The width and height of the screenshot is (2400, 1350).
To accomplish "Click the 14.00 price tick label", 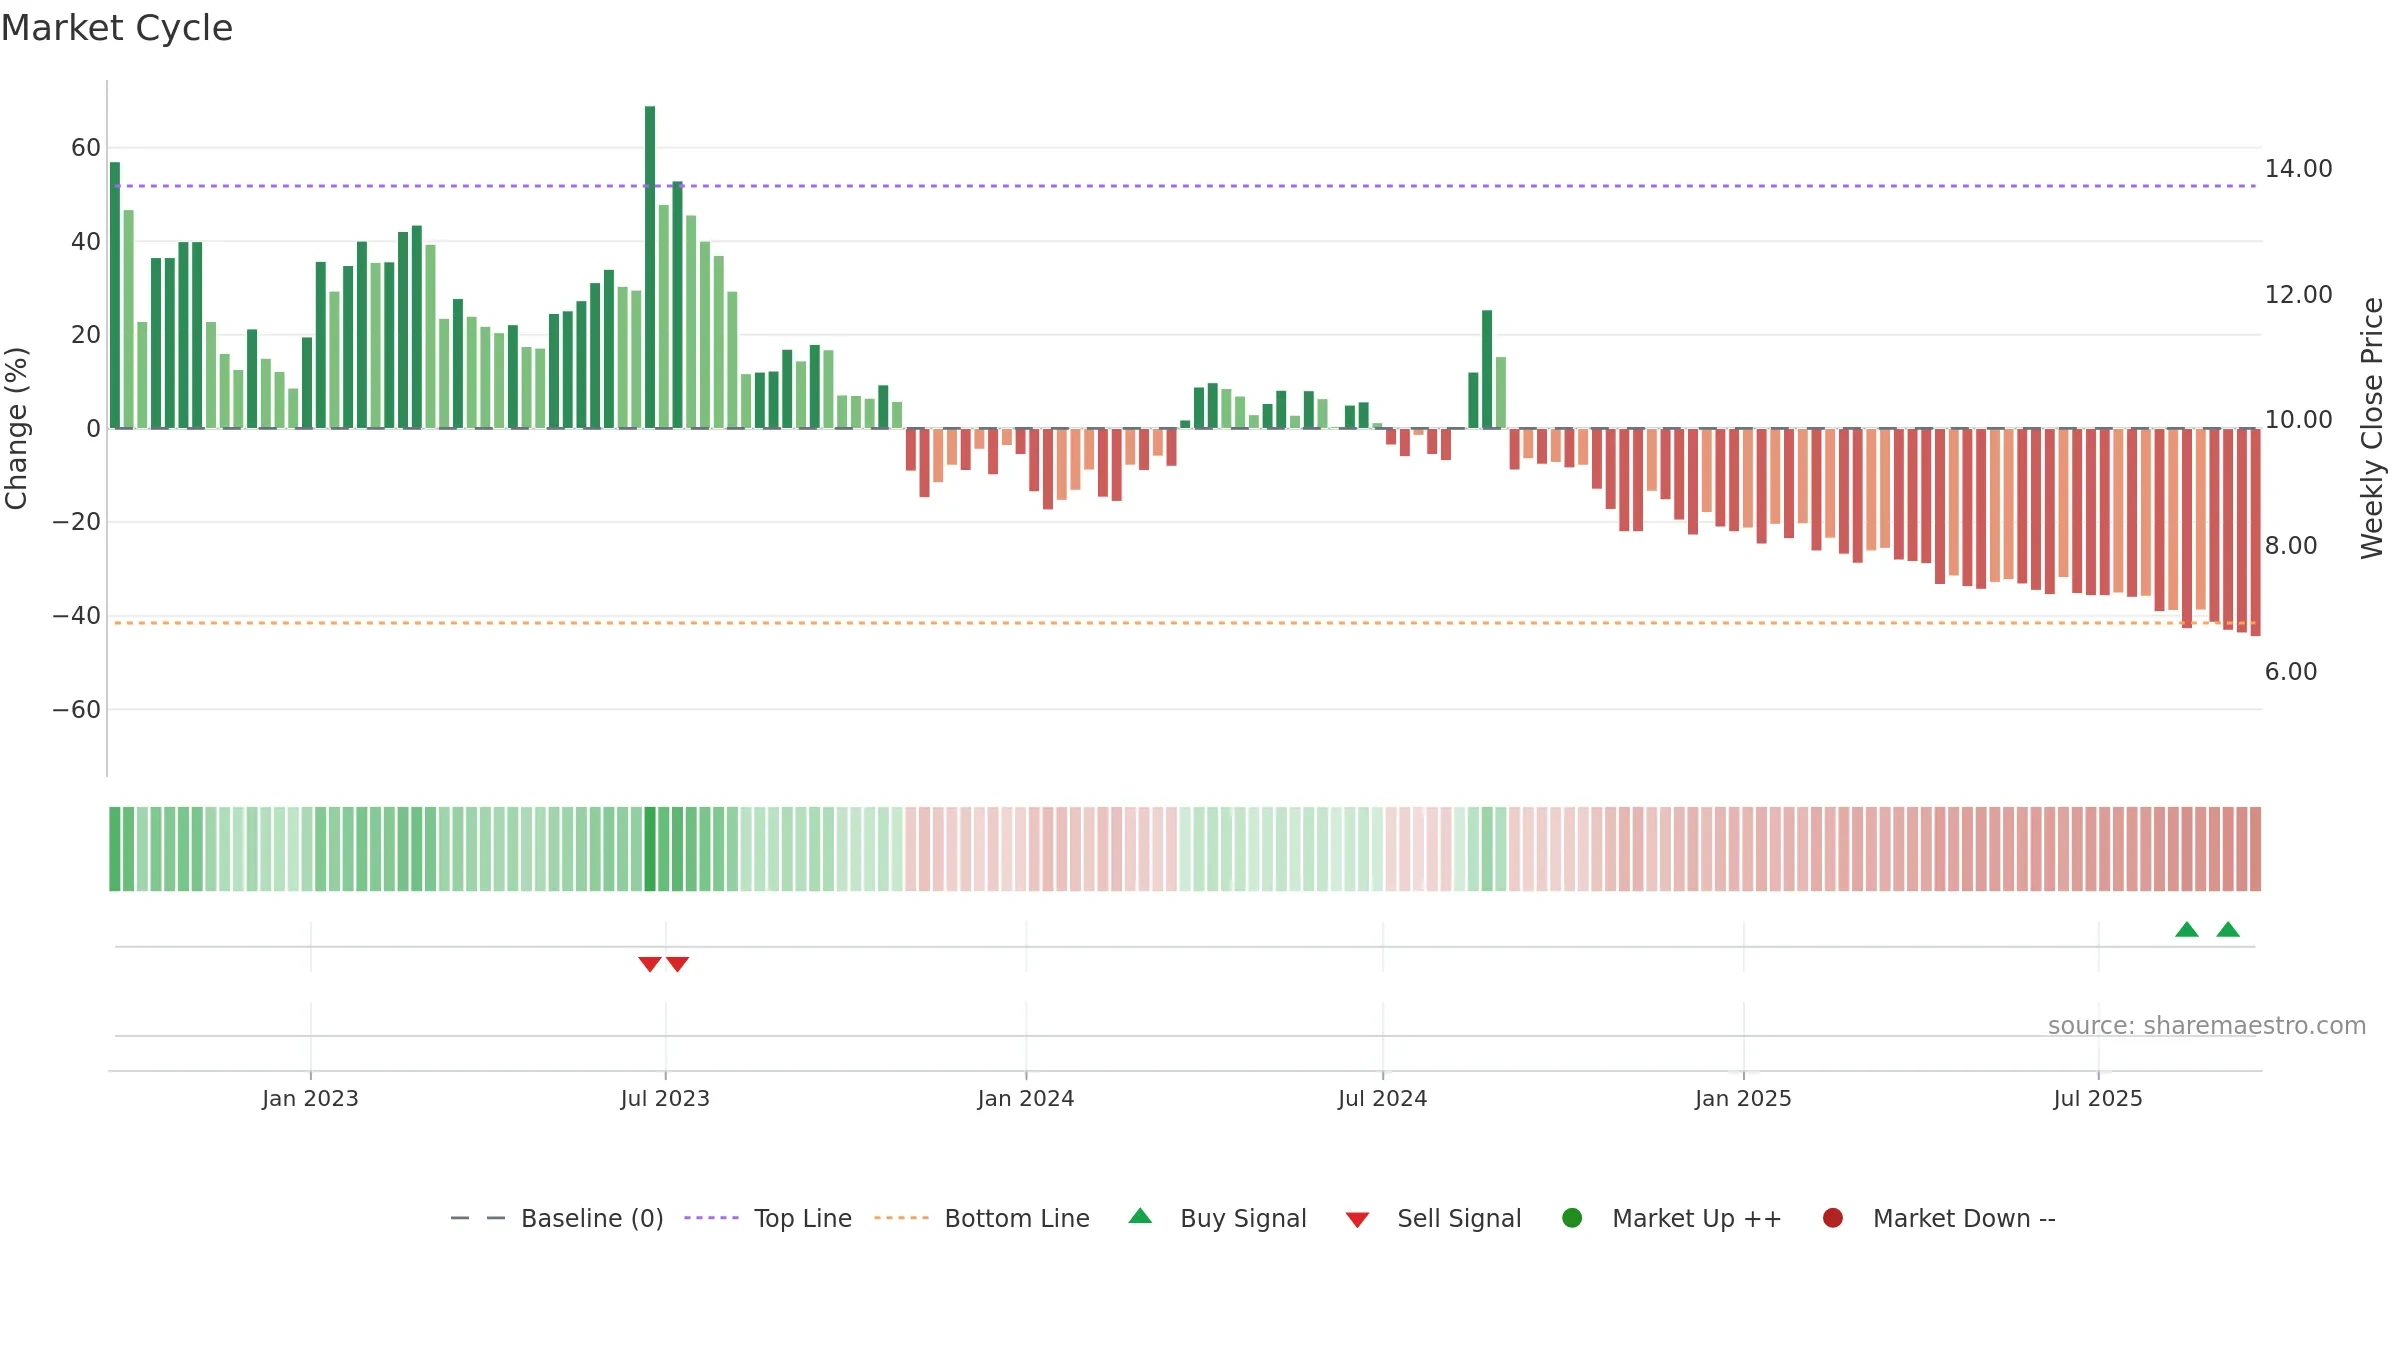I will click(2299, 169).
